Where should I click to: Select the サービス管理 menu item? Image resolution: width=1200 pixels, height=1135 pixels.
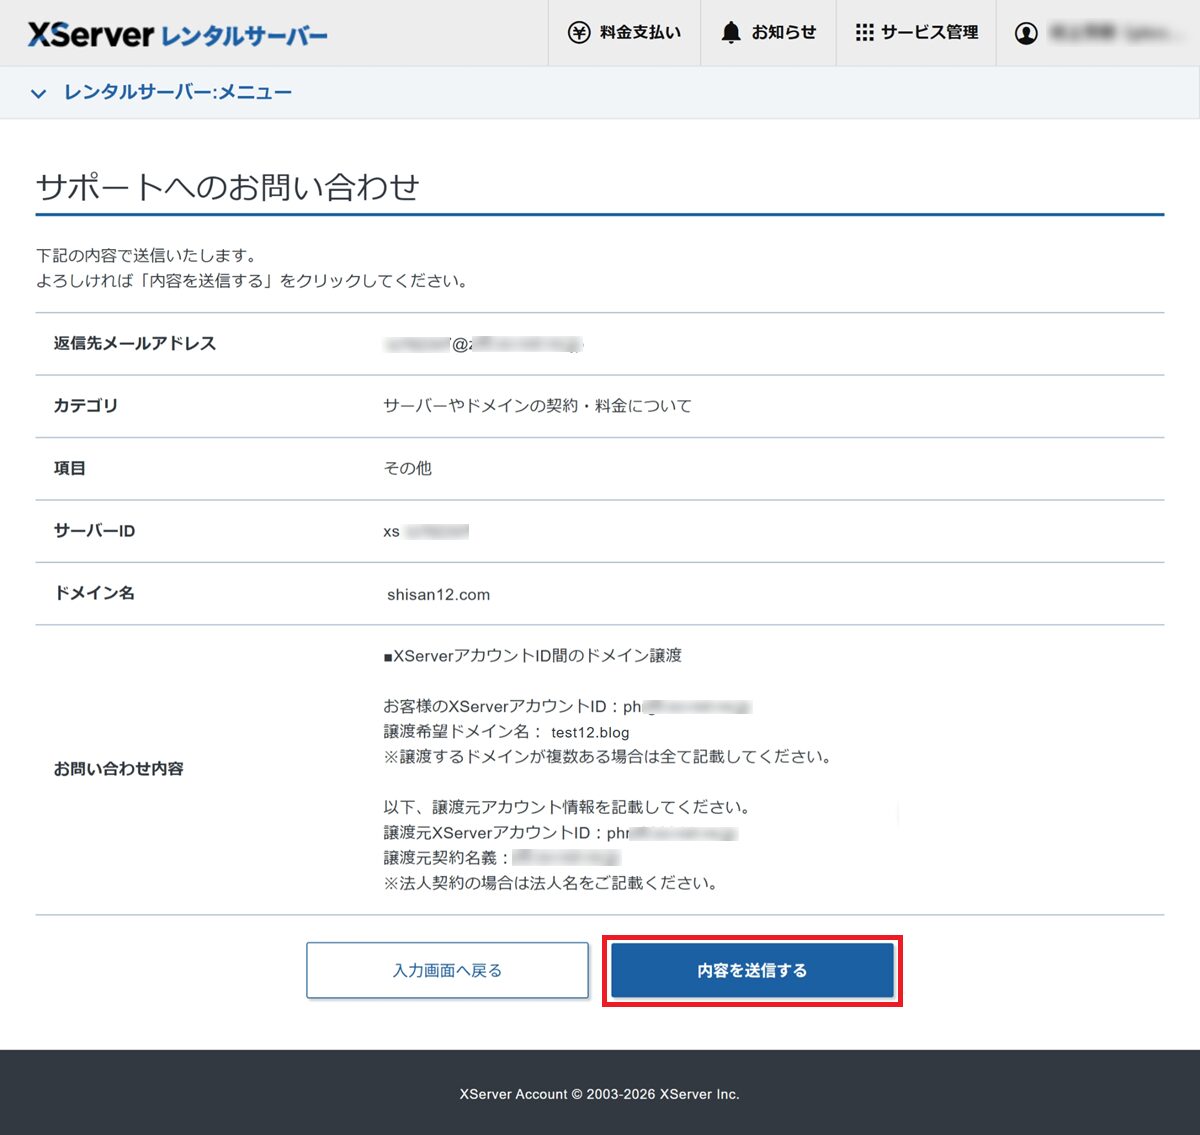[x=916, y=31]
